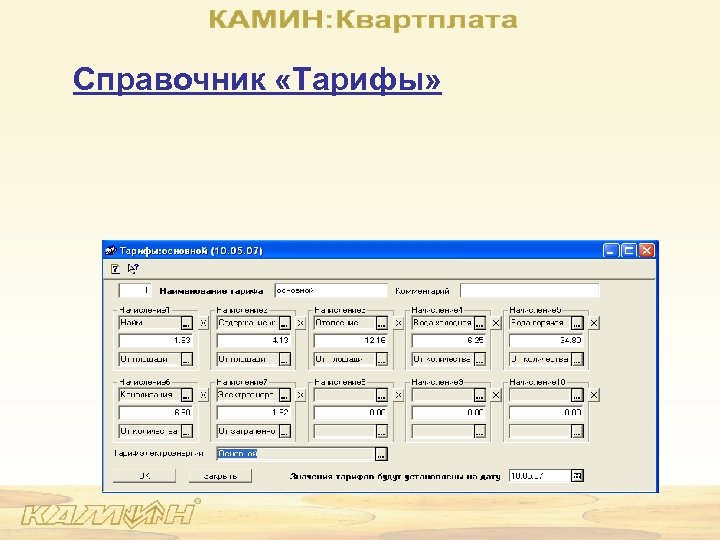This screenshot has width=720, height=540.
Task: Minimize the Тарифы:основной window
Action: 611,251
